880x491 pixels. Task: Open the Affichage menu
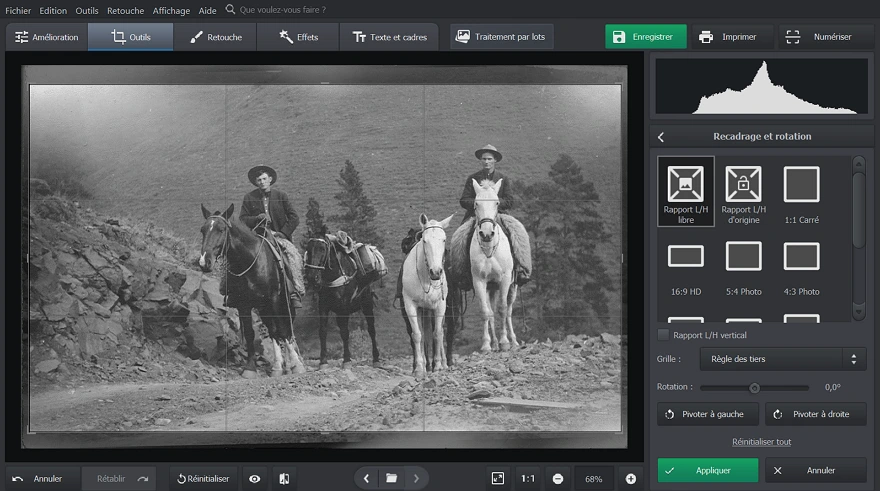point(171,10)
